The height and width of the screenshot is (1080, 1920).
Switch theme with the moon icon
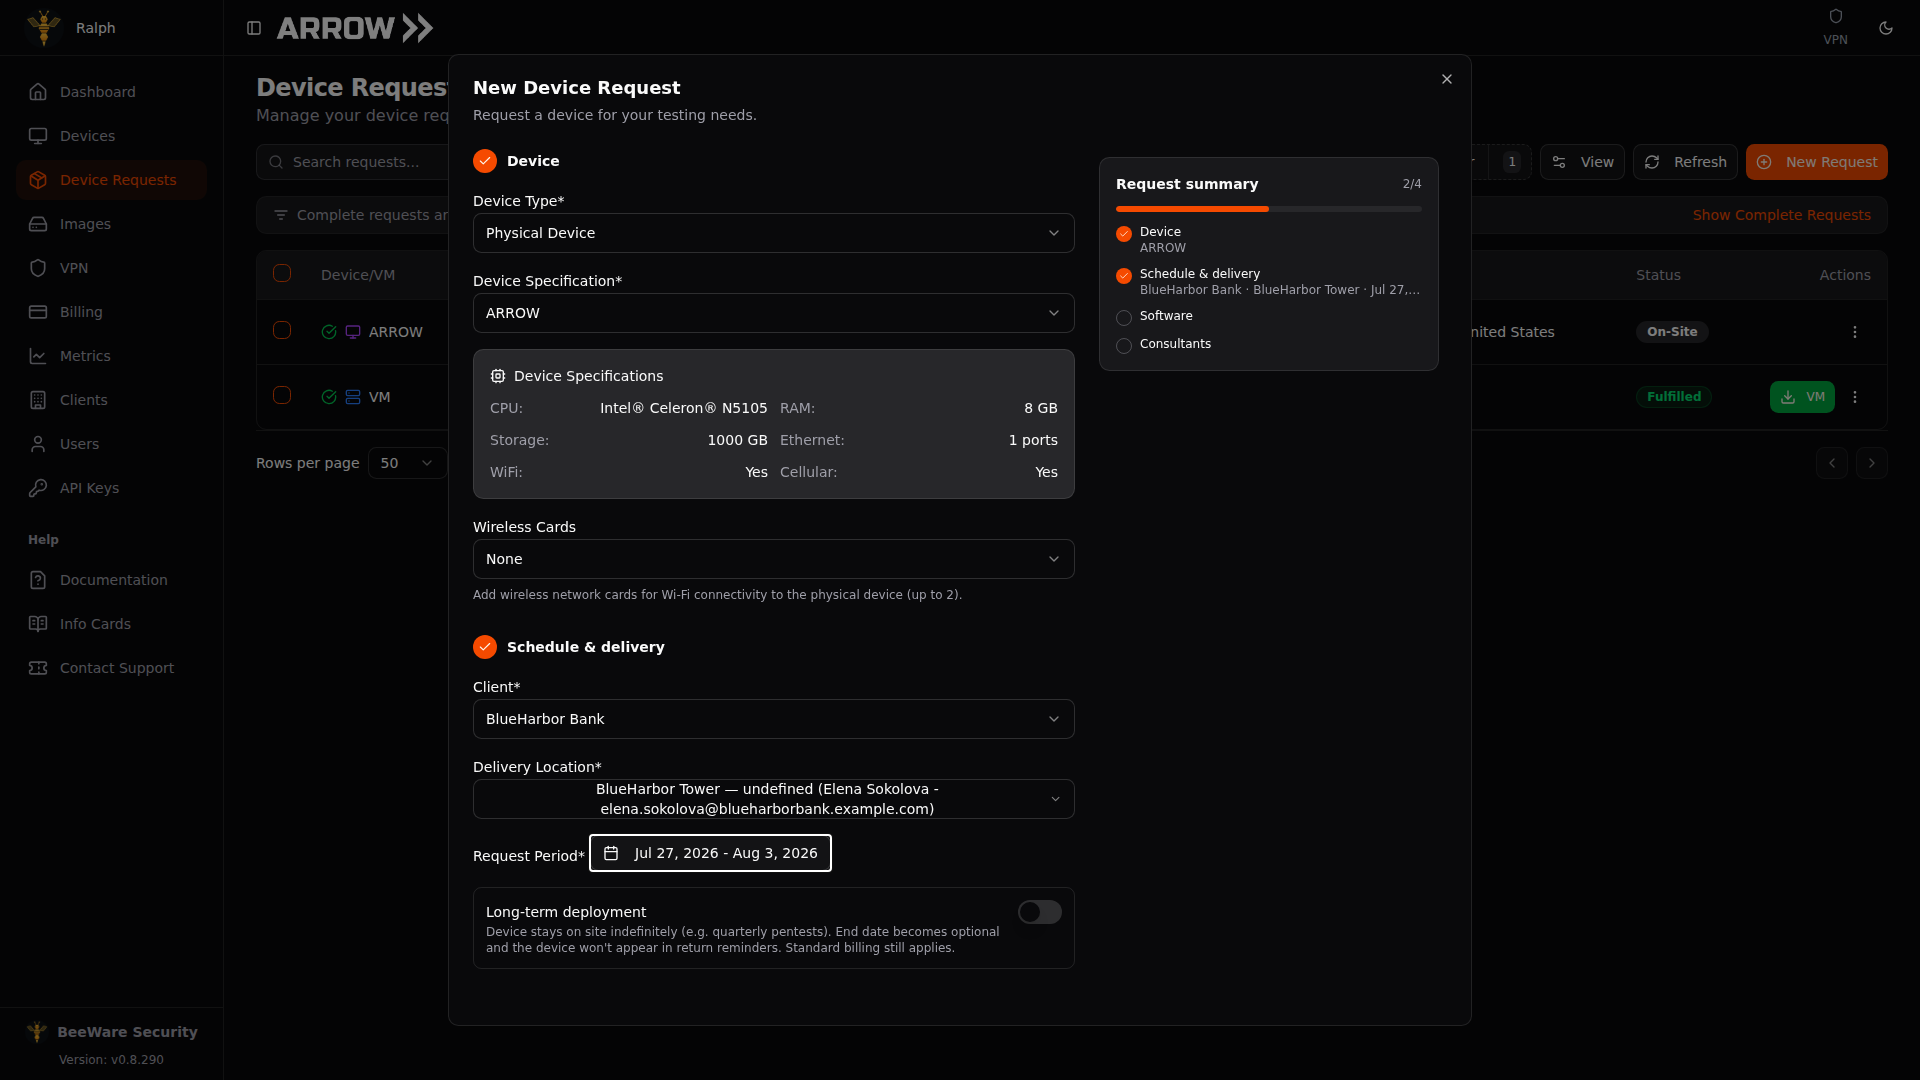(x=1886, y=28)
